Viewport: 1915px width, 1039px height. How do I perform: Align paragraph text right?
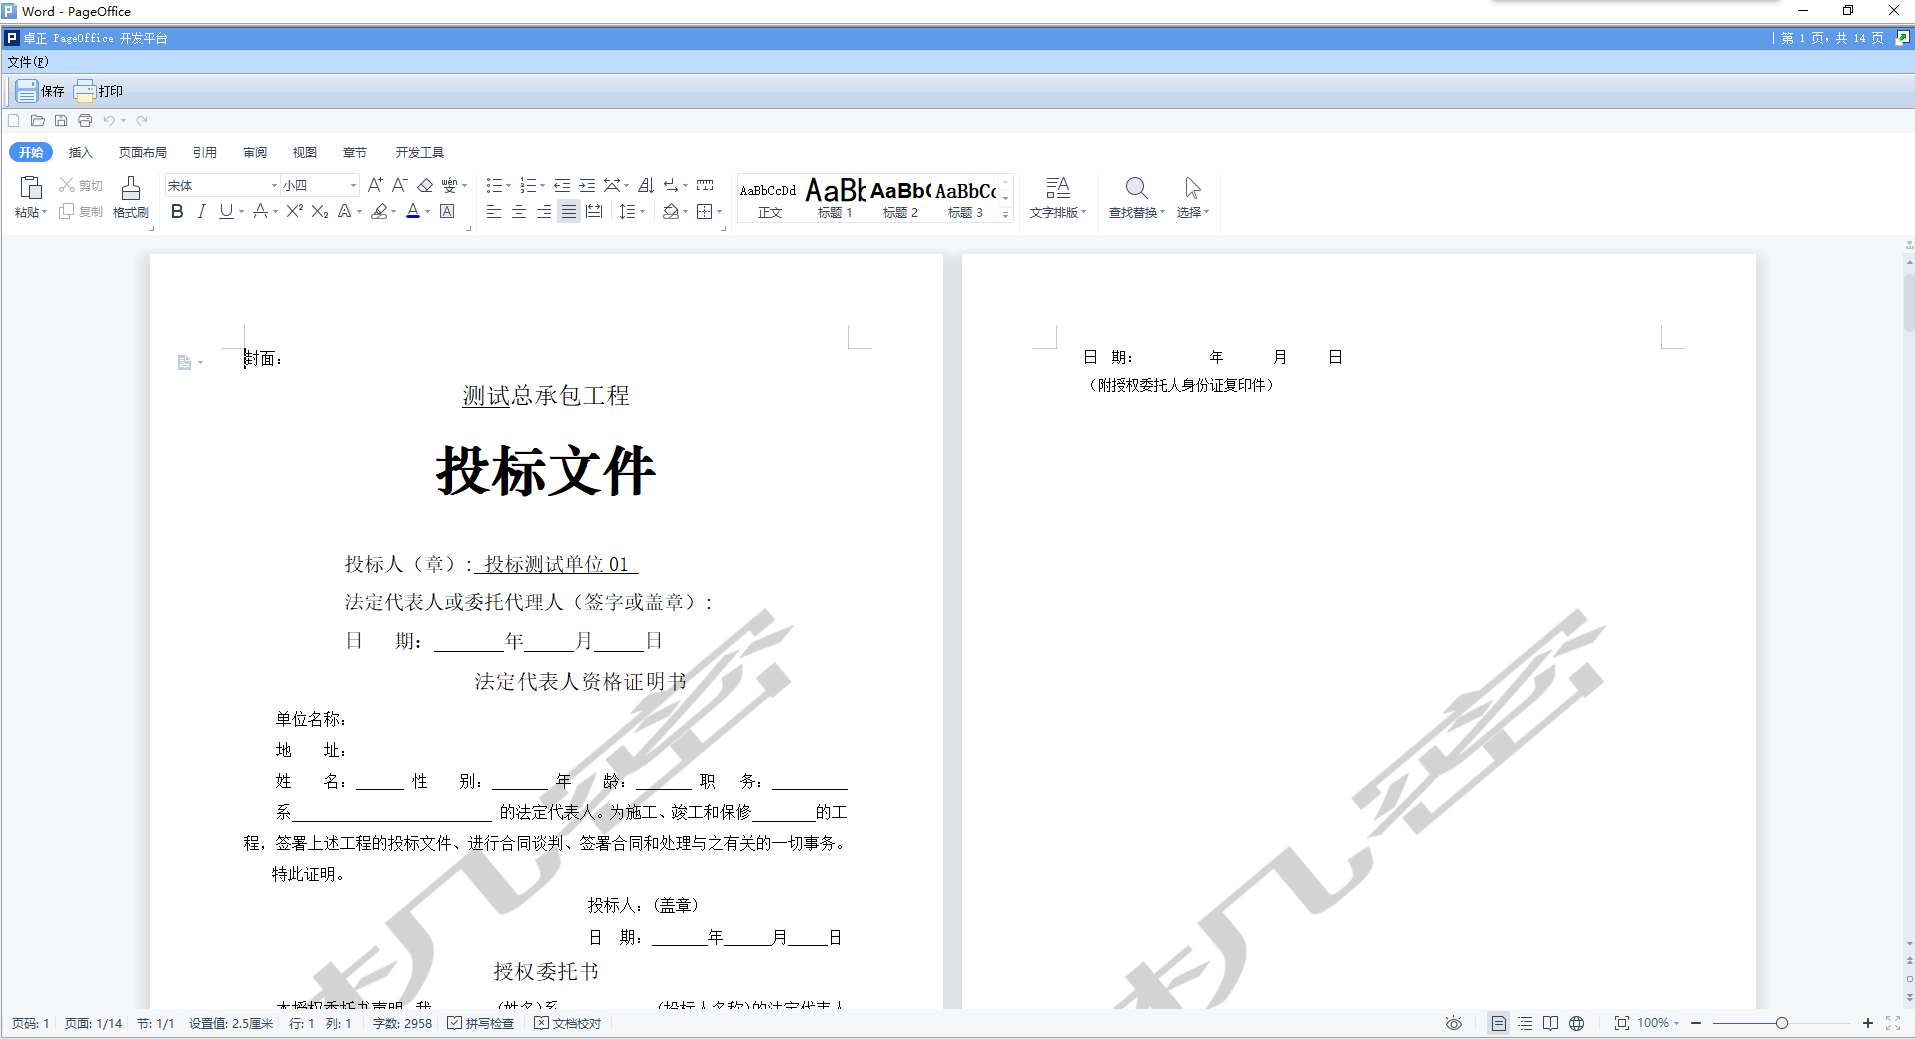coord(544,211)
